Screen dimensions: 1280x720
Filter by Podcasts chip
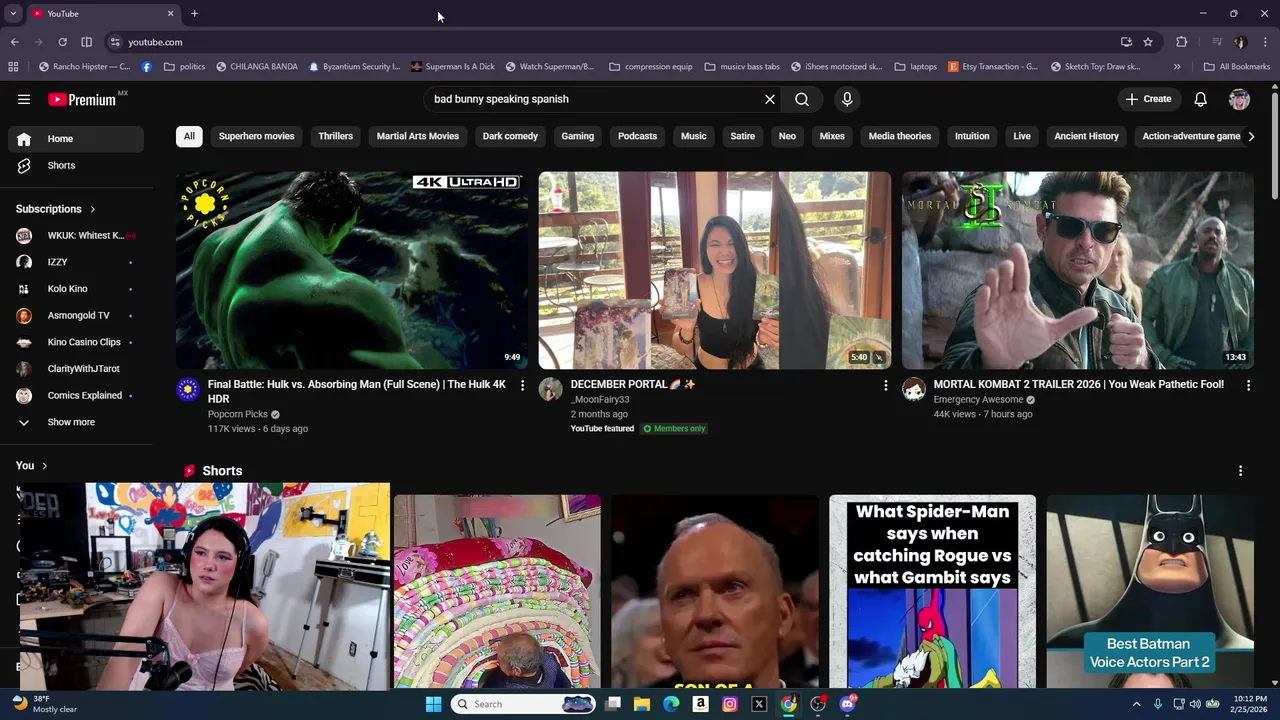637,136
